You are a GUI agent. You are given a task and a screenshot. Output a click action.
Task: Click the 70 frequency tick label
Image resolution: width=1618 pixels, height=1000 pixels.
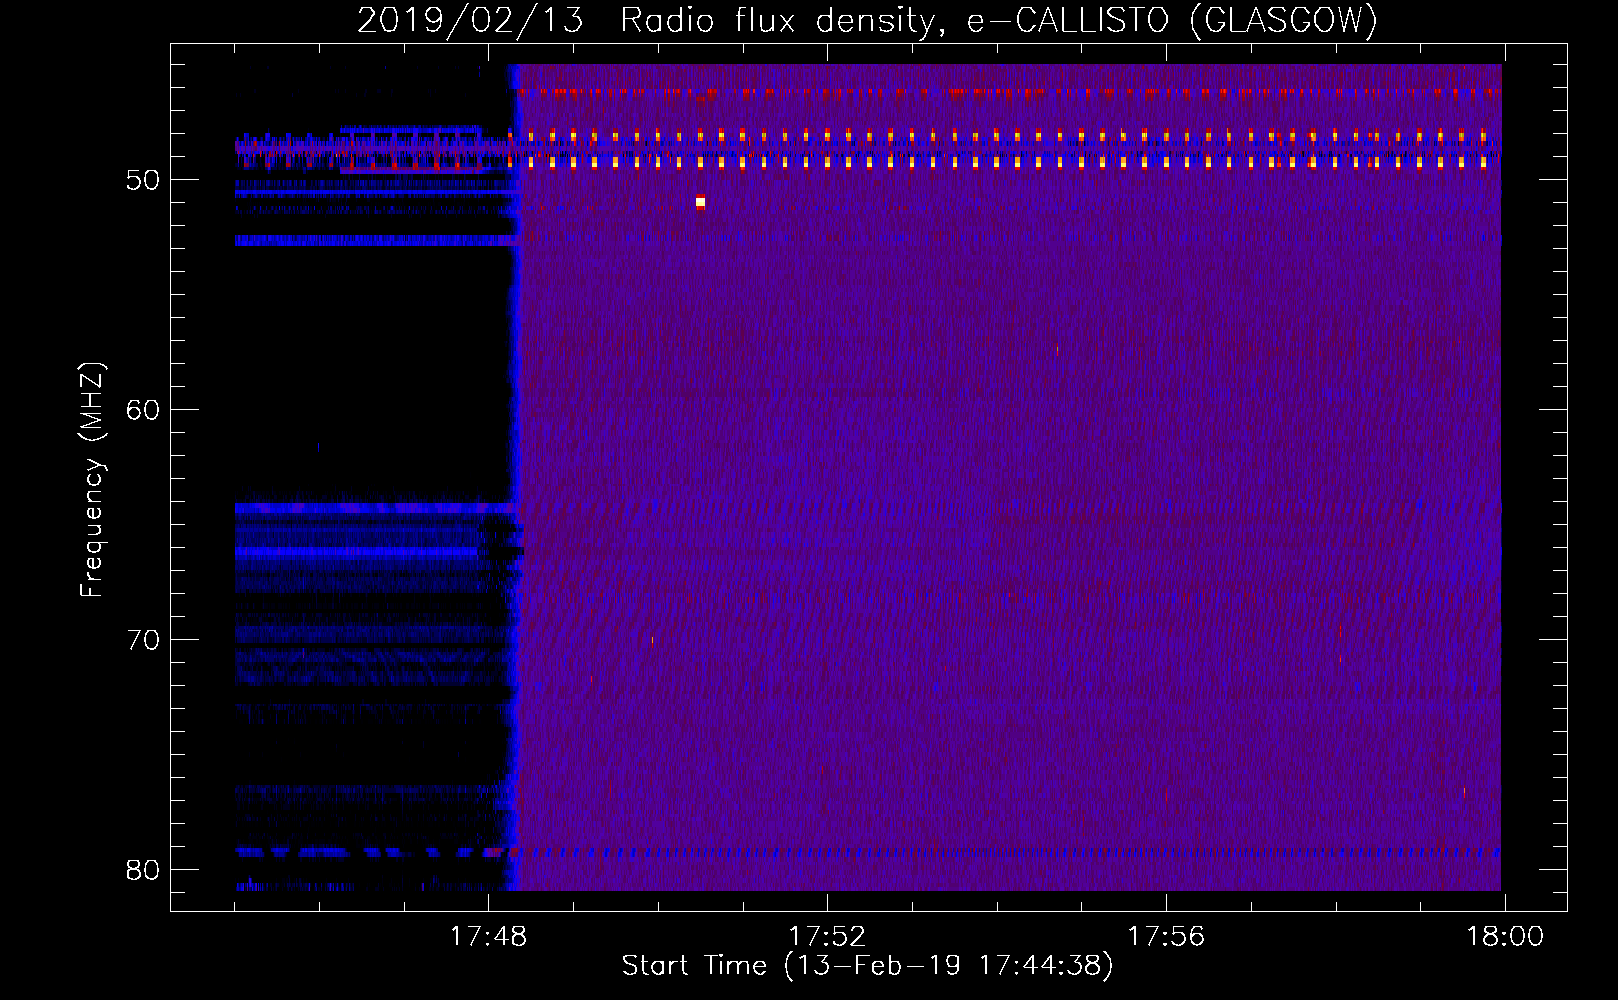[143, 640]
